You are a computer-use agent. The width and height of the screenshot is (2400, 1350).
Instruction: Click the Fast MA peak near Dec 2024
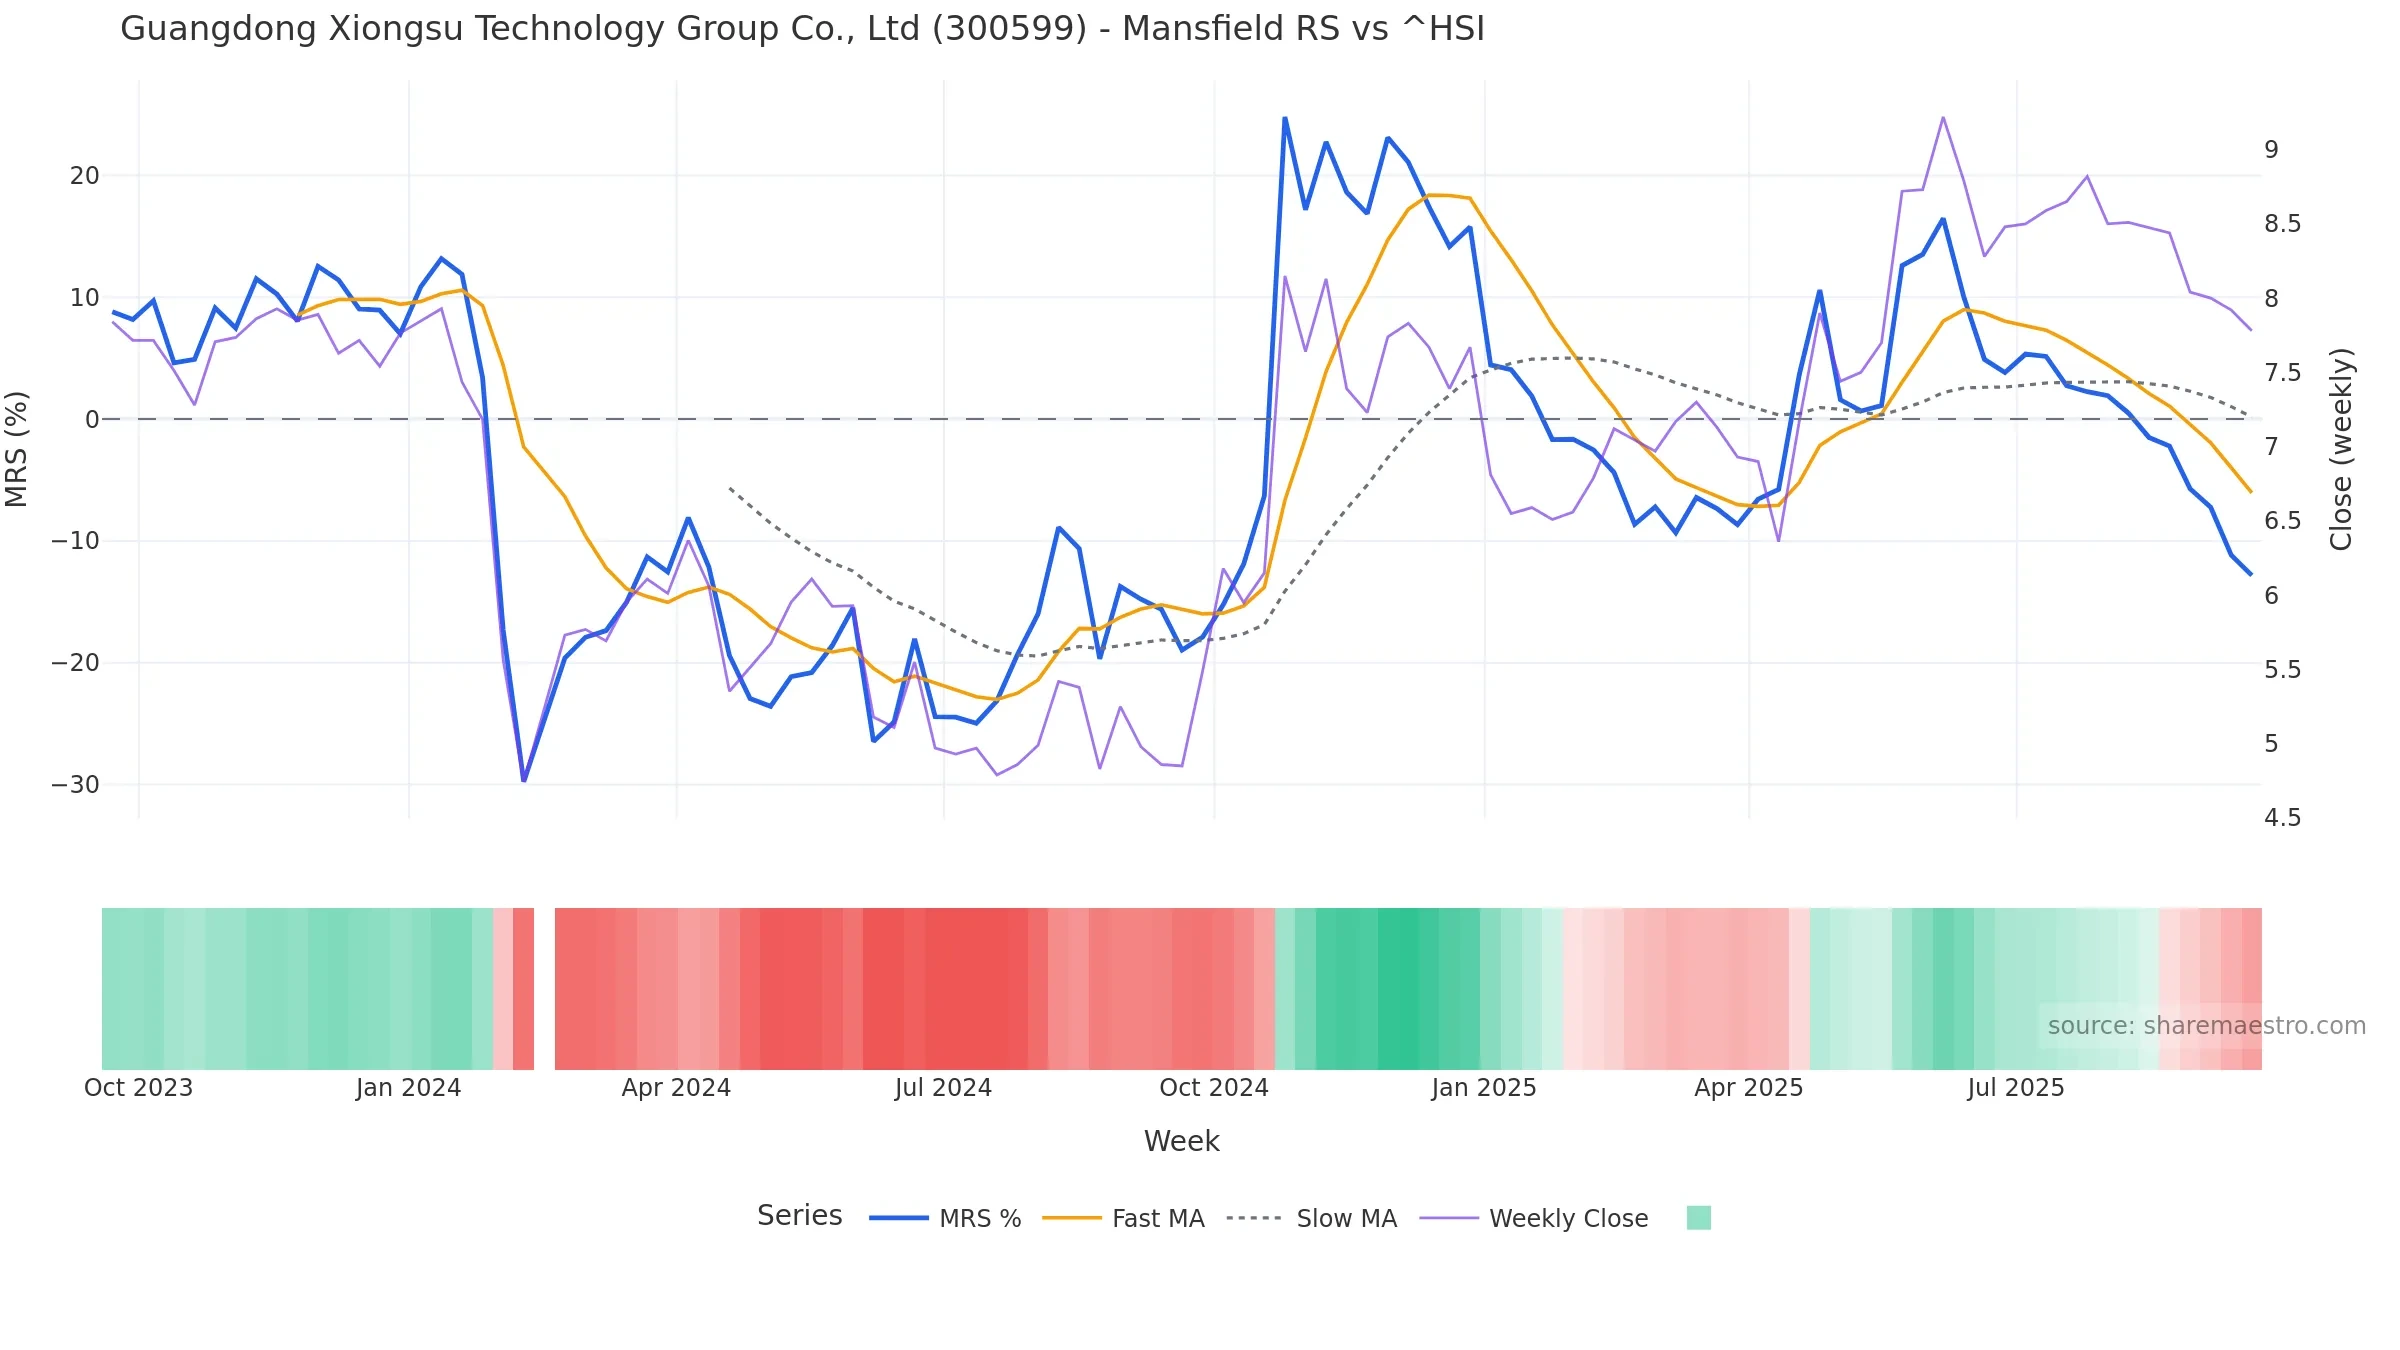[x=1429, y=195]
